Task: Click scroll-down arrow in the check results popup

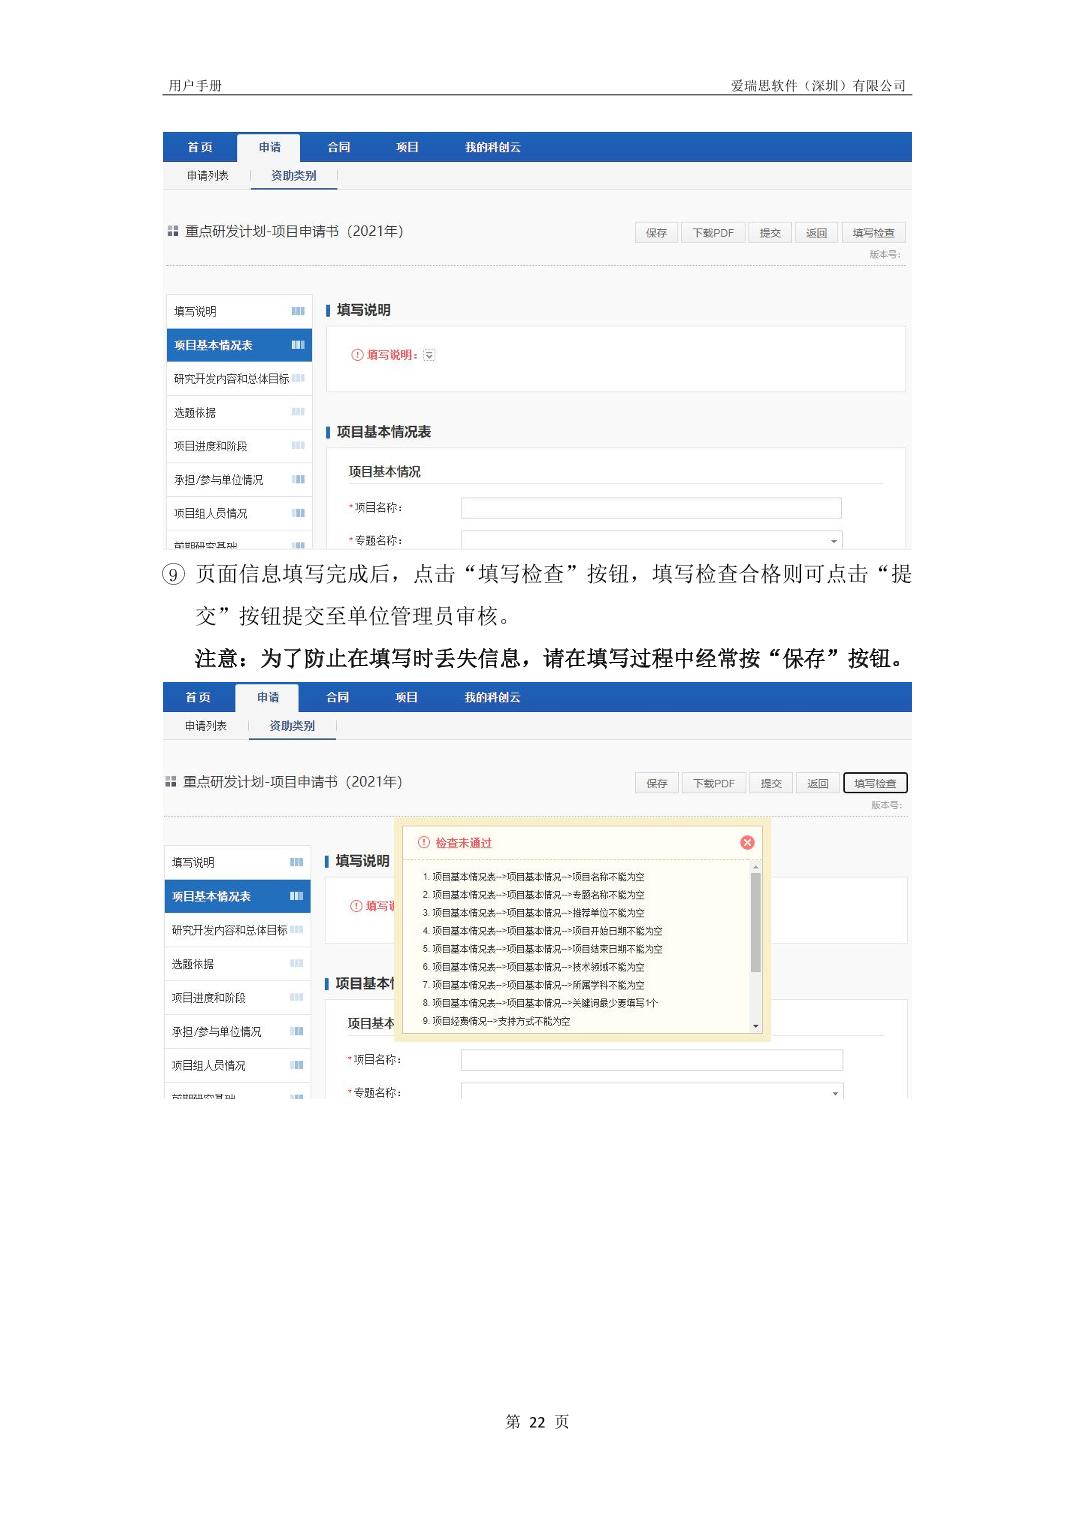Action: pyautogui.click(x=756, y=1026)
